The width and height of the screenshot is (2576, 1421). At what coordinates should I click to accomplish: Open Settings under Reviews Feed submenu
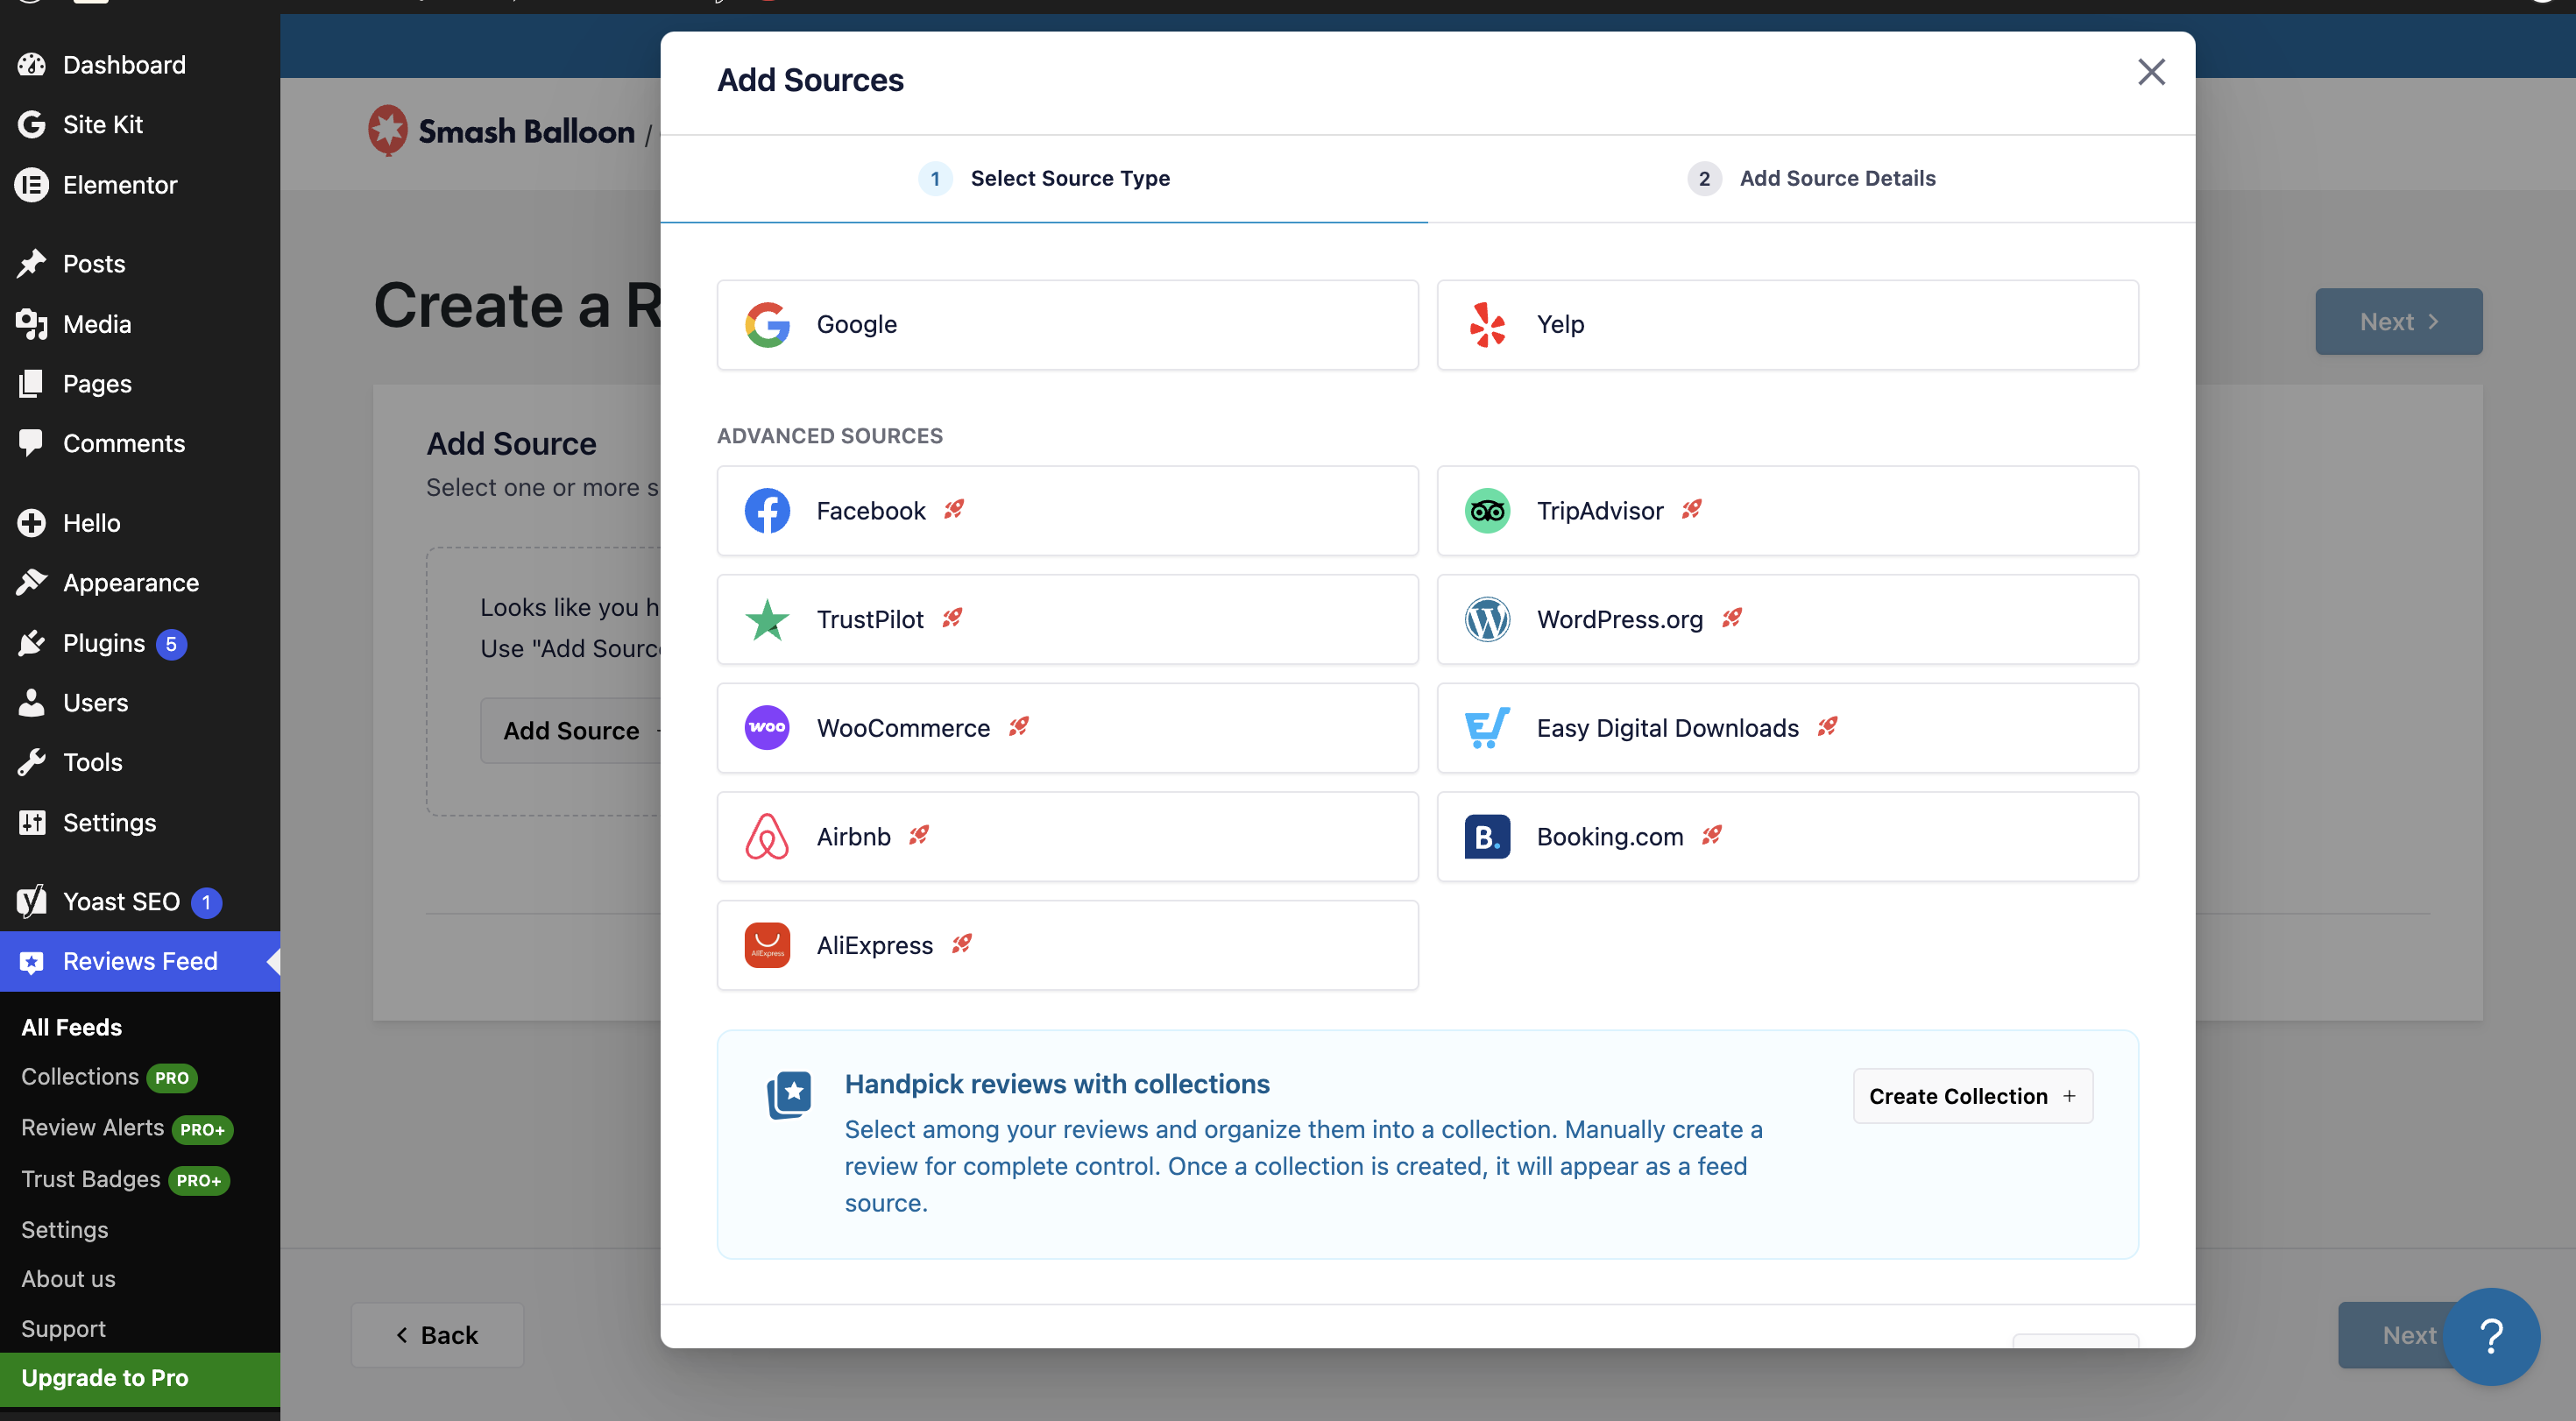[65, 1230]
